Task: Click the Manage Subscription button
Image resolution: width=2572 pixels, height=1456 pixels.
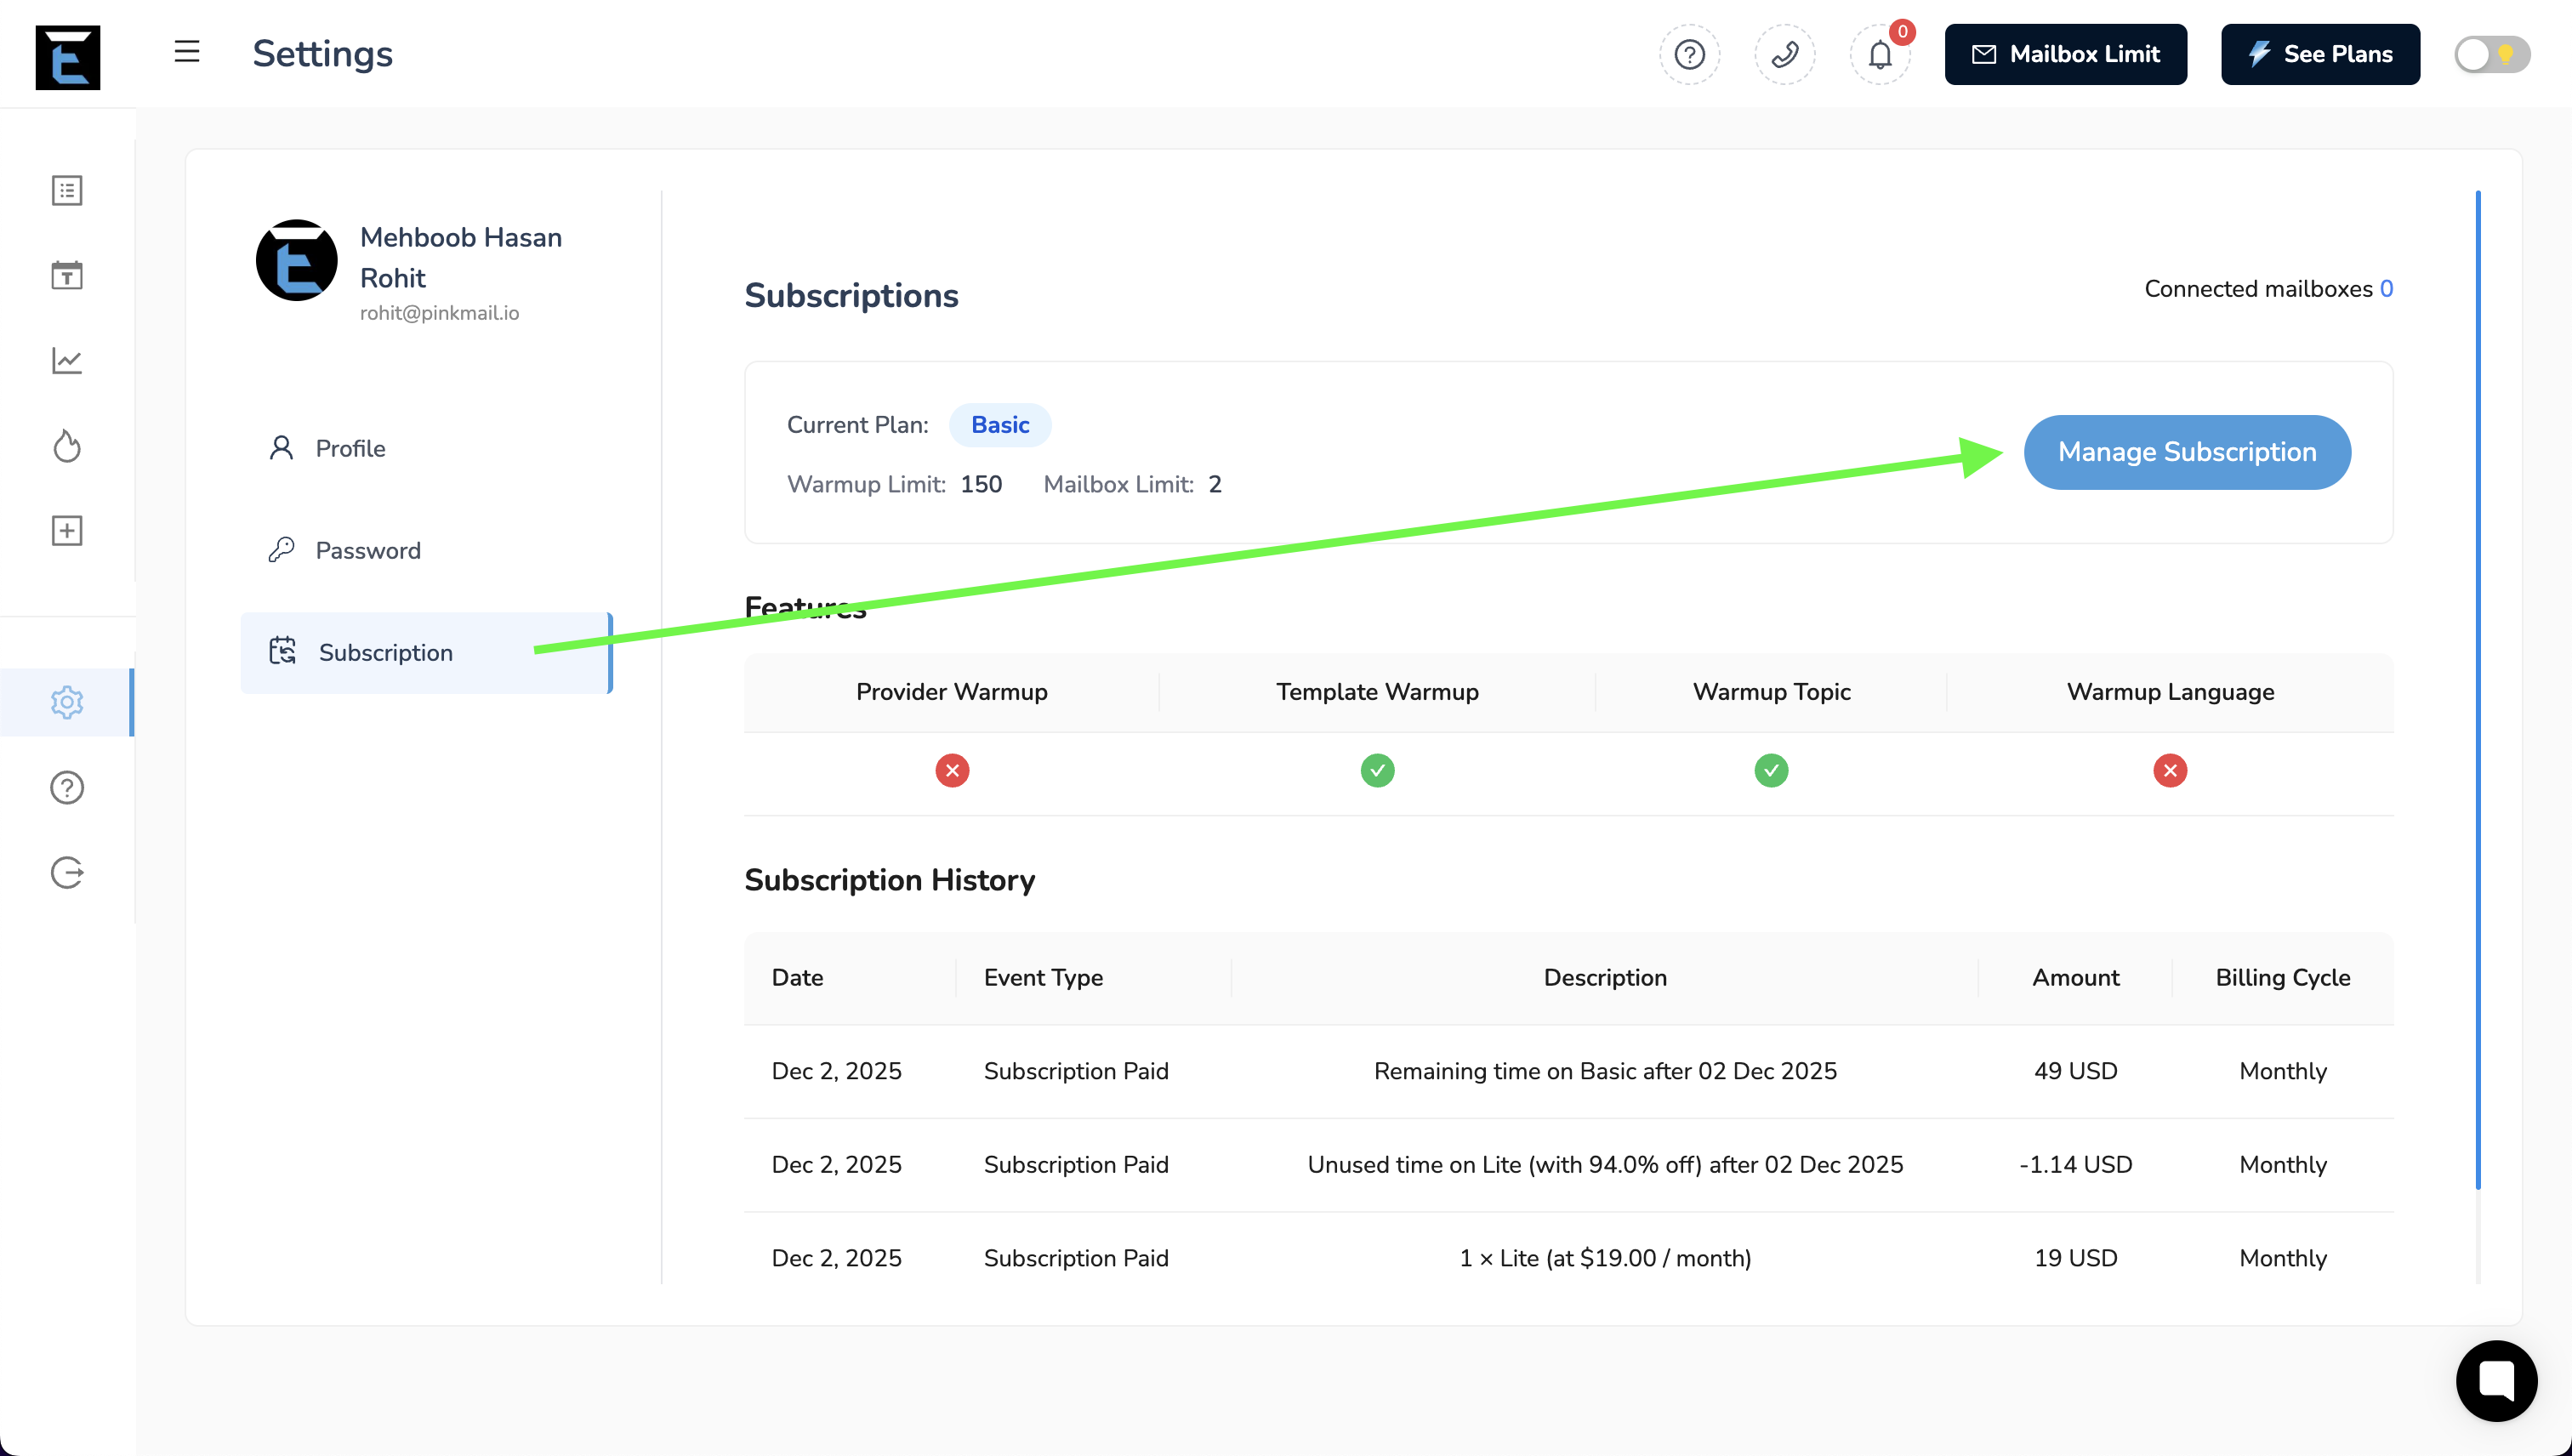Action: (x=2187, y=452)
